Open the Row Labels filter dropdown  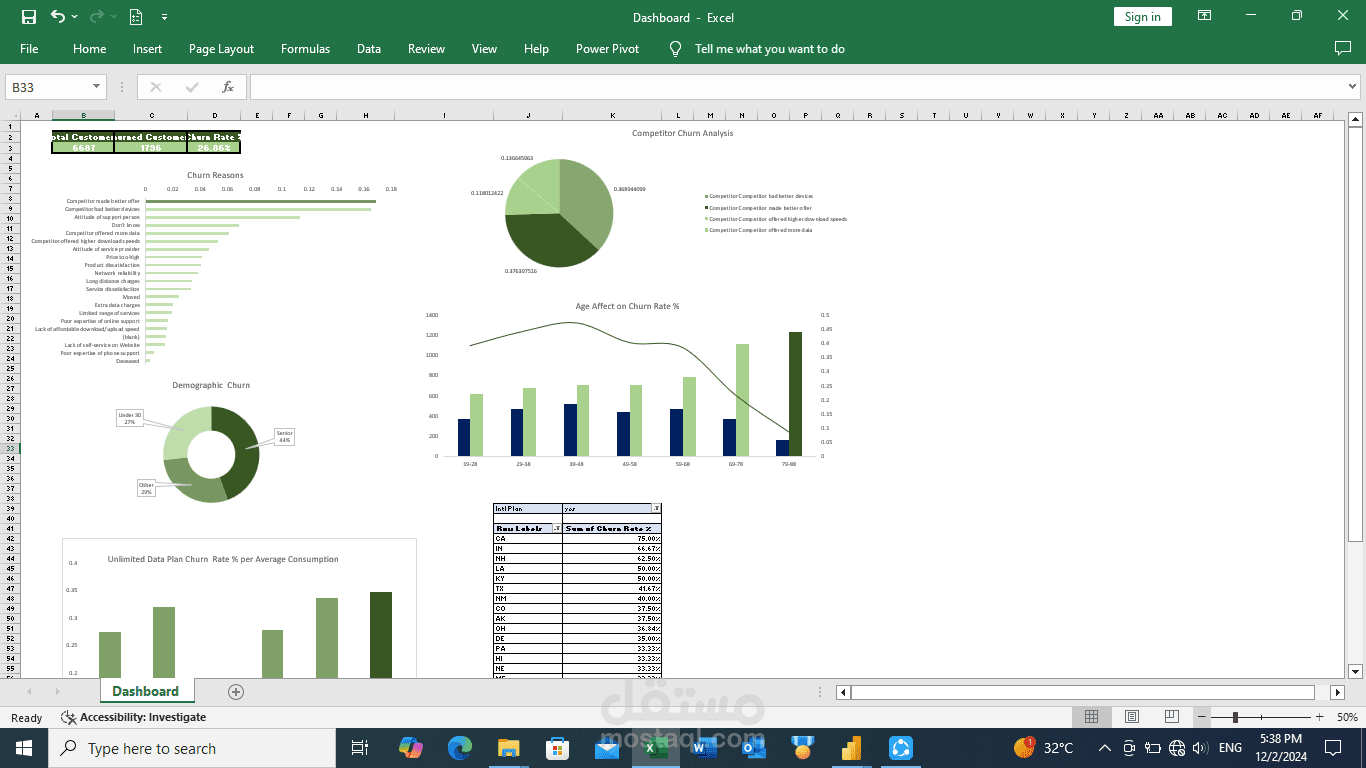(x=557, y=528)
